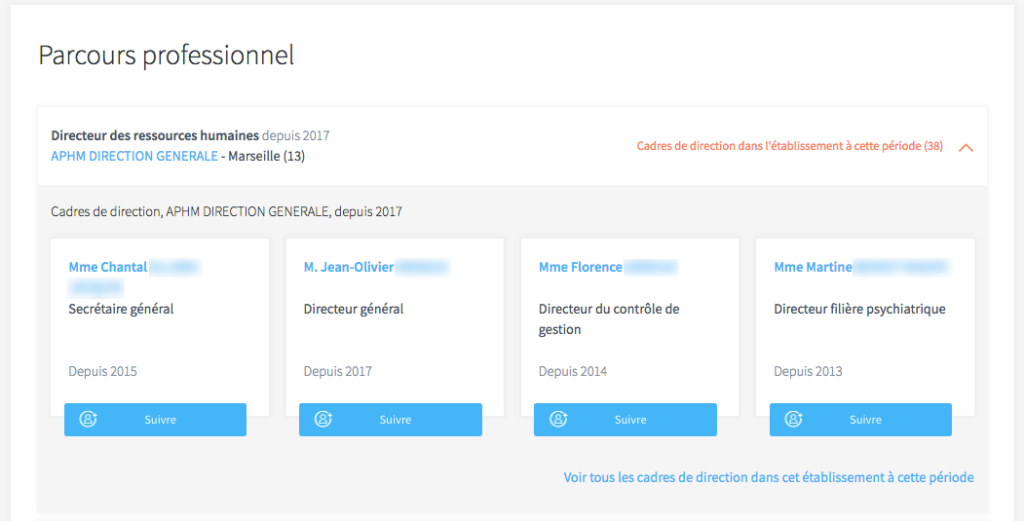This screenshot has width=1024, height=521.
Task: Click follow icon on Mme Florence's card
Action: point(558,420)
